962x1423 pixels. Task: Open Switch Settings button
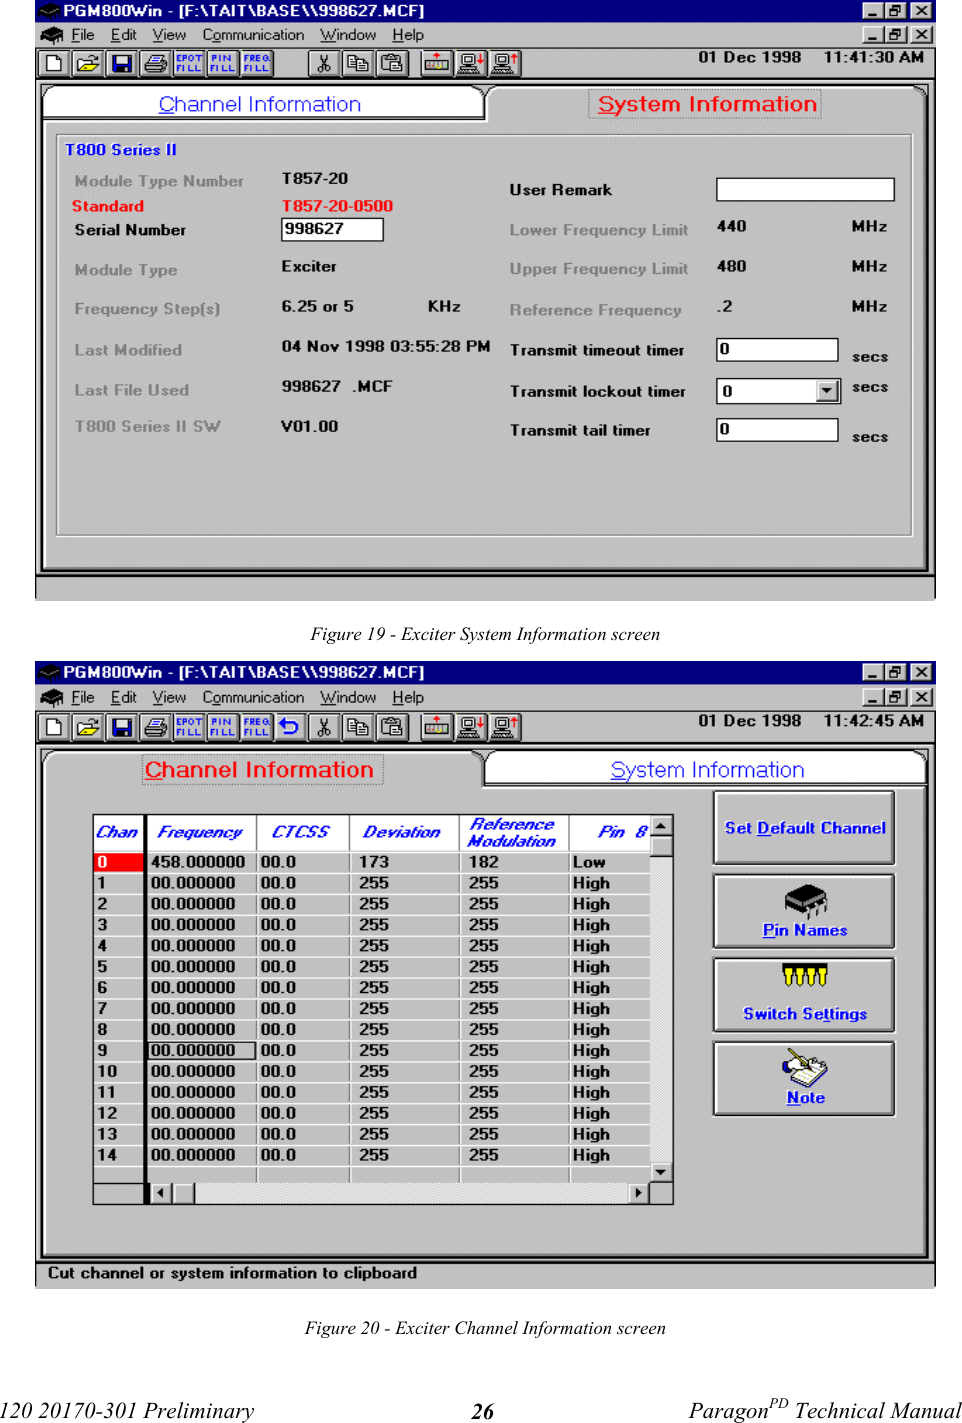point(804,995)
